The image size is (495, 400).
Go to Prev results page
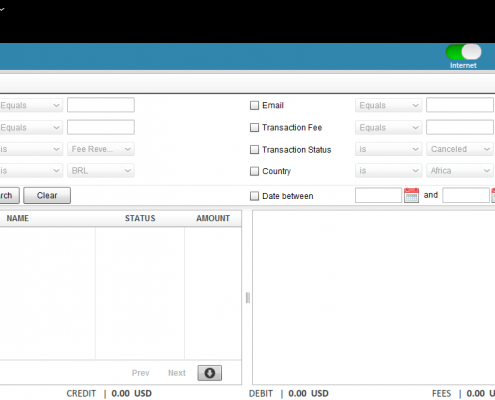click(x=140, y=373)
